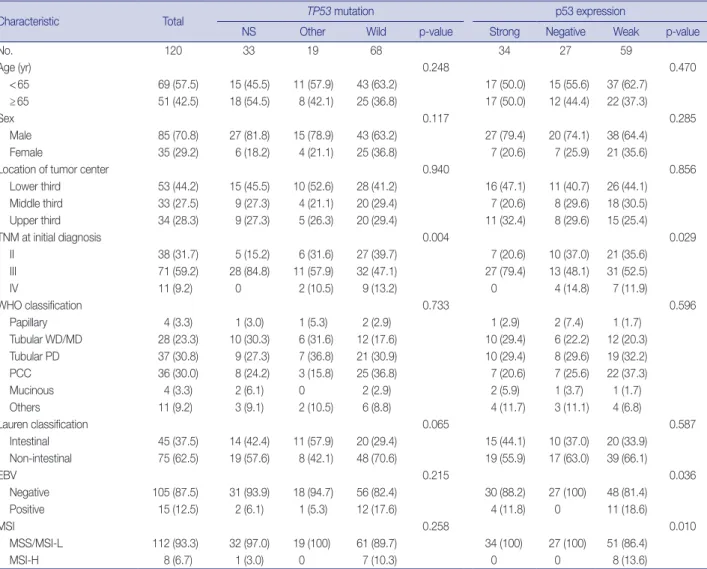Click the p-value '0.470' for Age
The width and height of the screenshot is (707, 569).
(683, 68)
